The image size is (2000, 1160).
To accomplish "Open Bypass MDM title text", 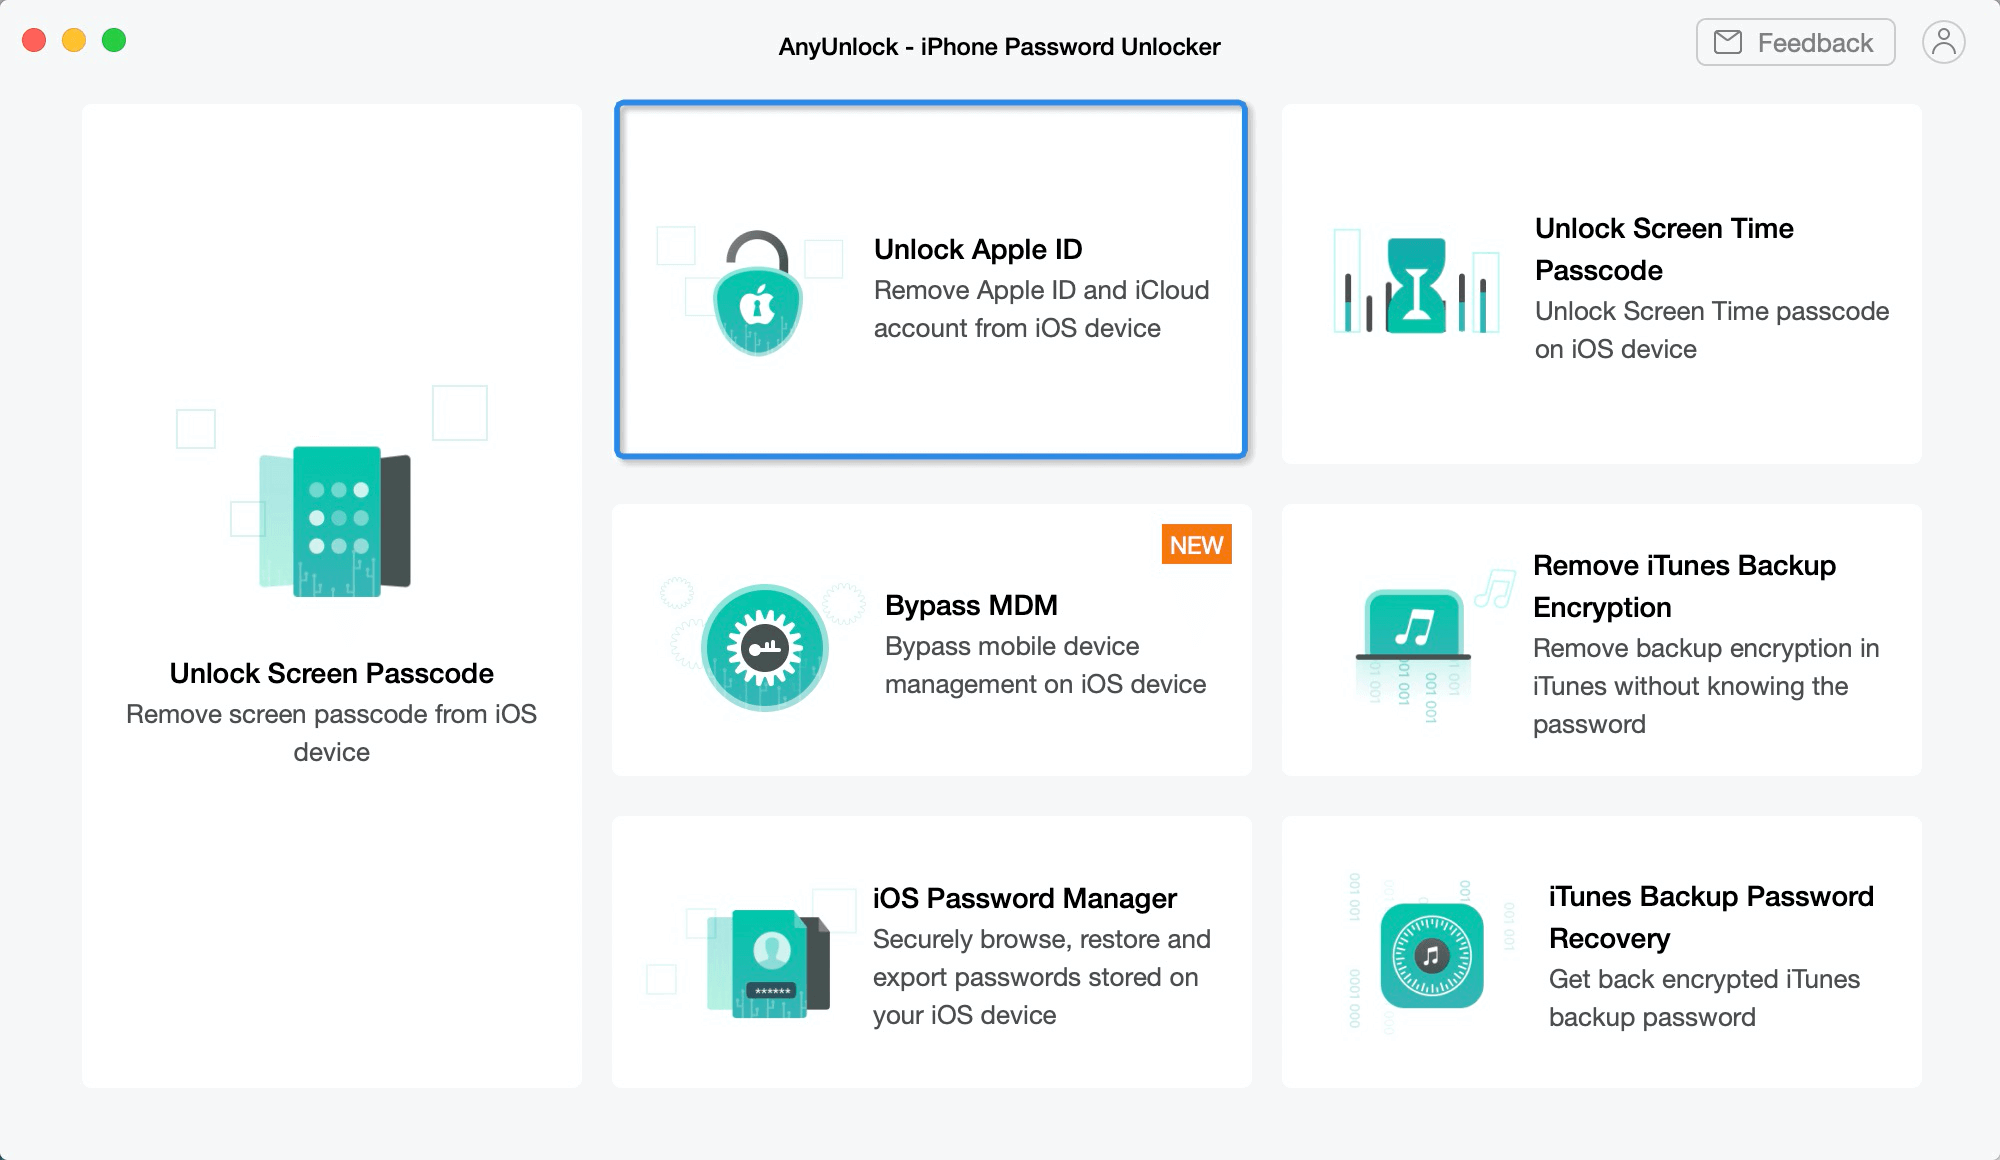I will (x=971, y=605).
